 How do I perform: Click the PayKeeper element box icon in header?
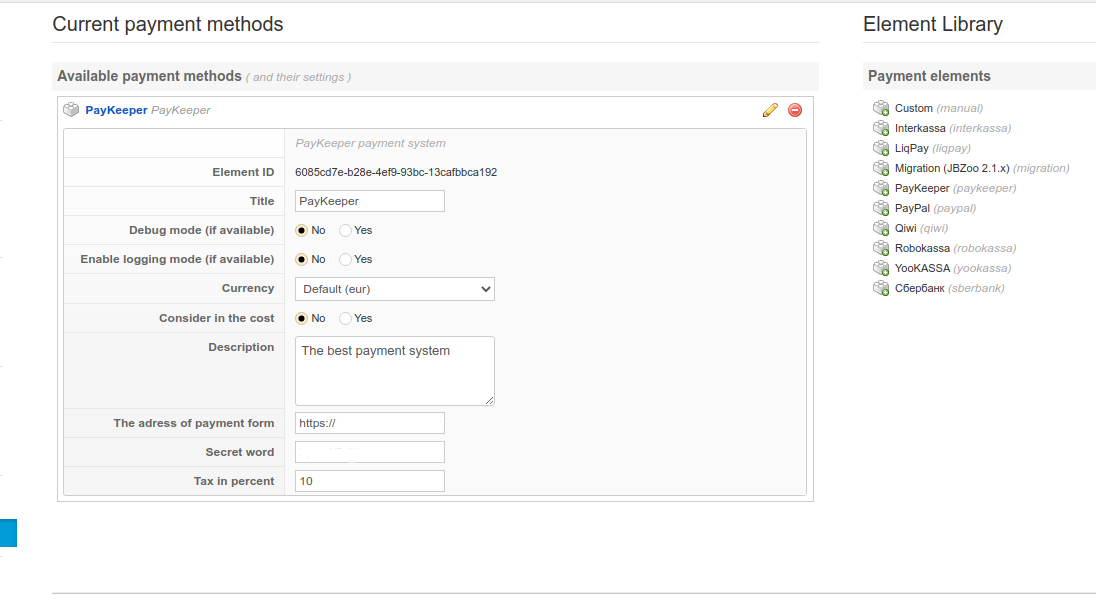[x=71, y=110]
